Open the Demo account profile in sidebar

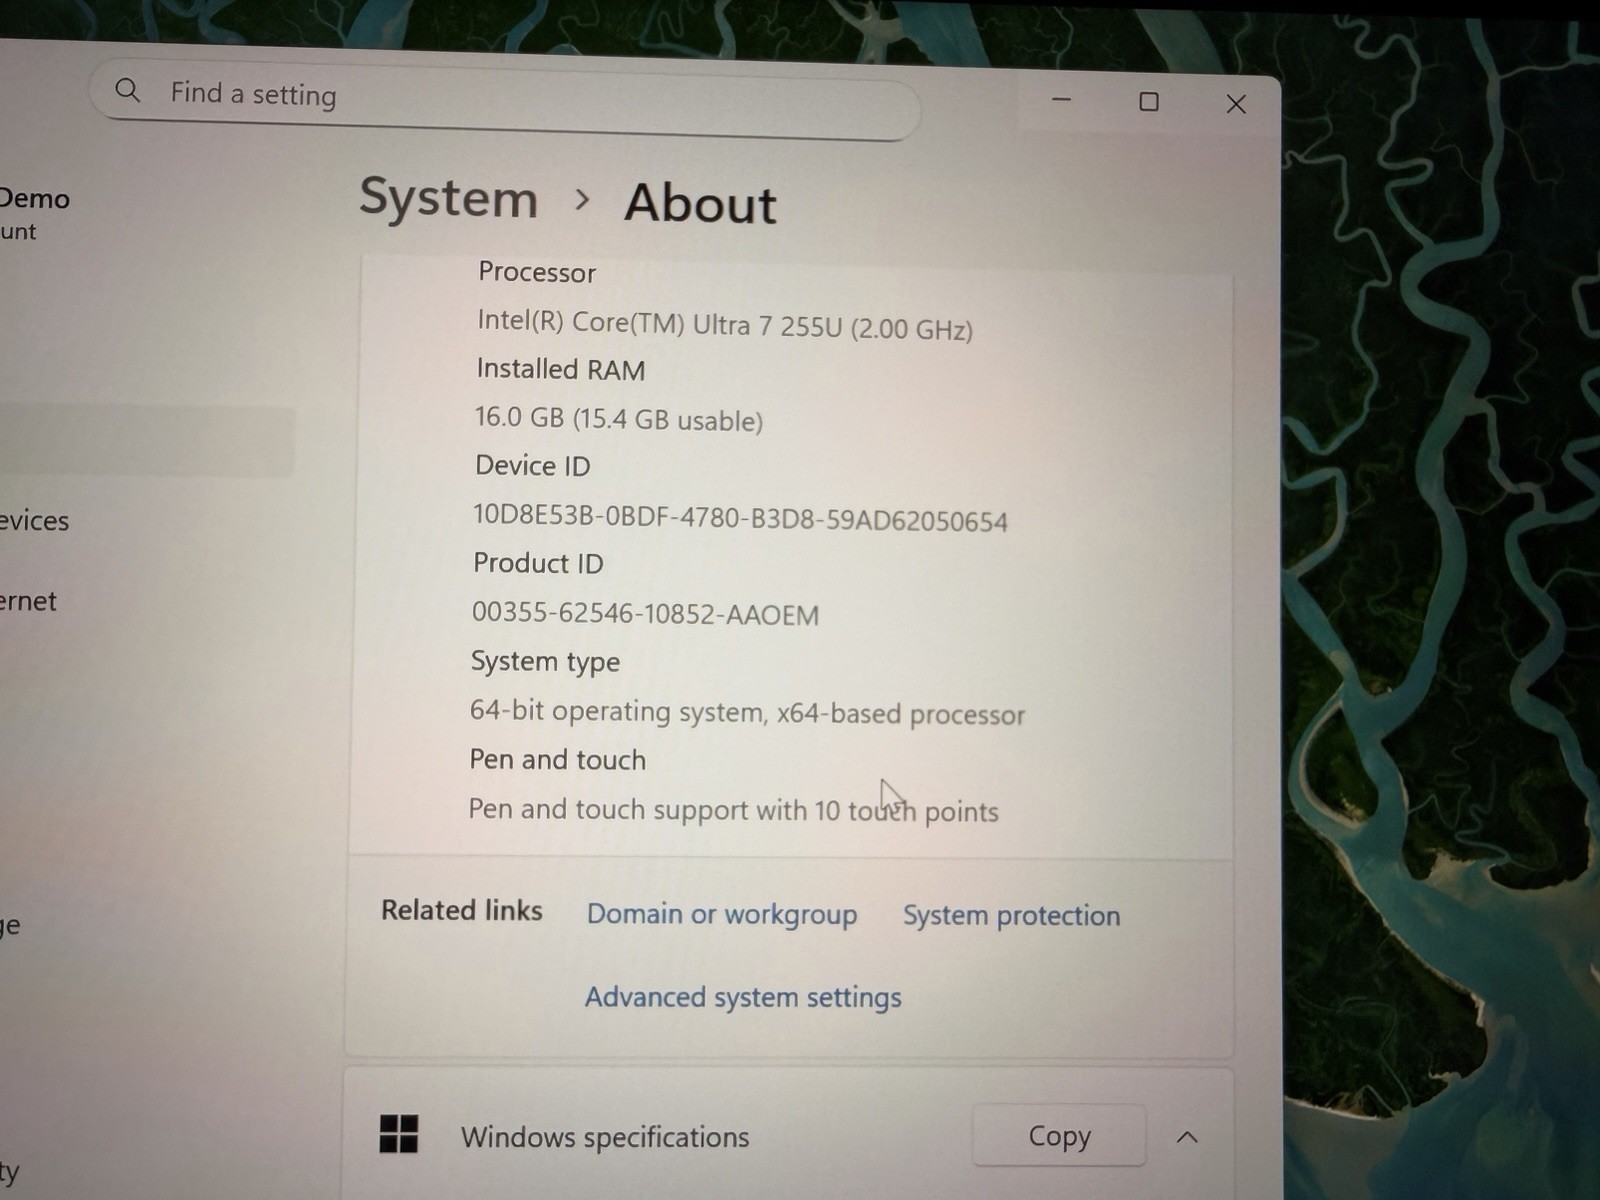click(x=35, y=213)
